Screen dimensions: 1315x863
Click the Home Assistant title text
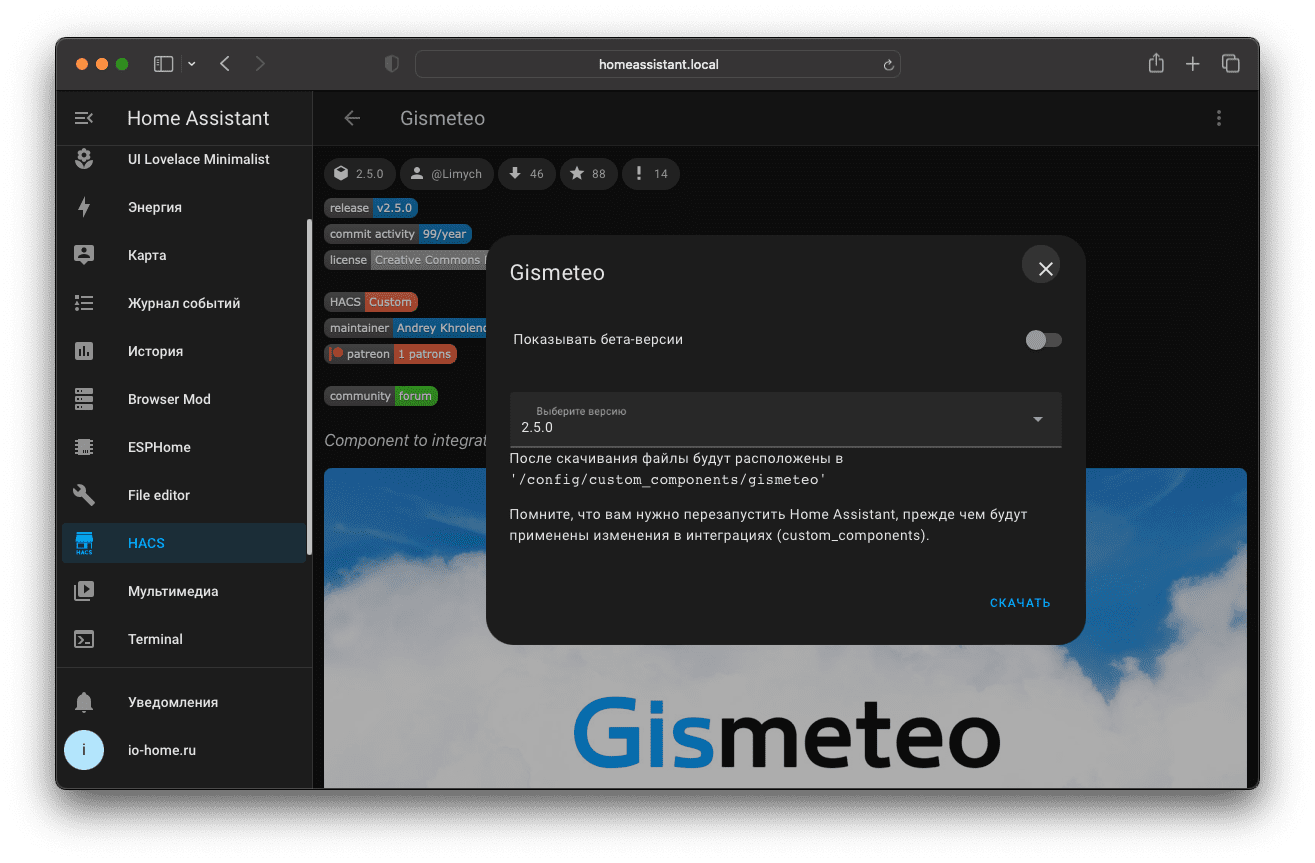click(198, 118)
